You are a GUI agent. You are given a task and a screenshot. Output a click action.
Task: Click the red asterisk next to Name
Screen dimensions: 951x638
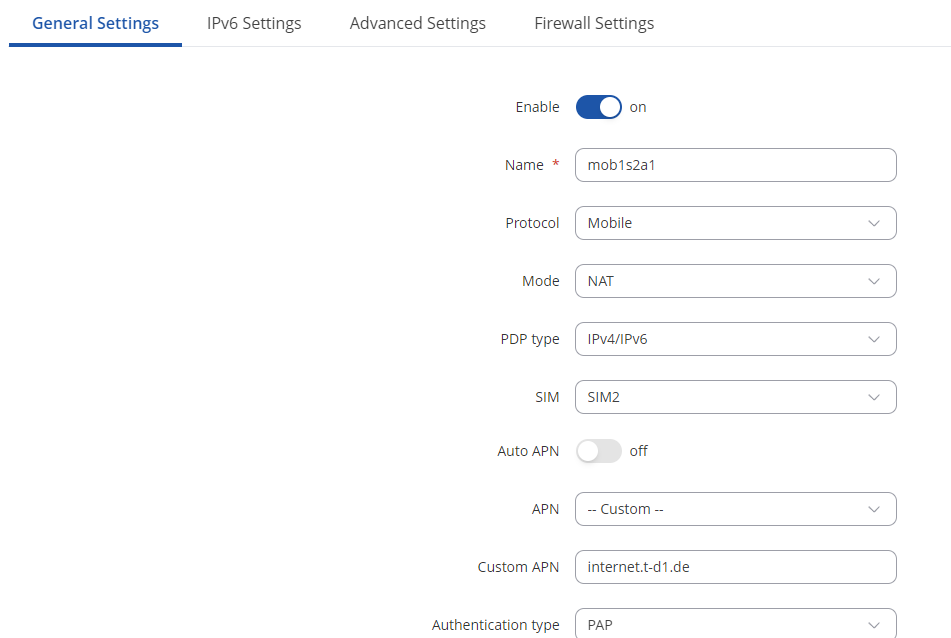tap(555, 165)
